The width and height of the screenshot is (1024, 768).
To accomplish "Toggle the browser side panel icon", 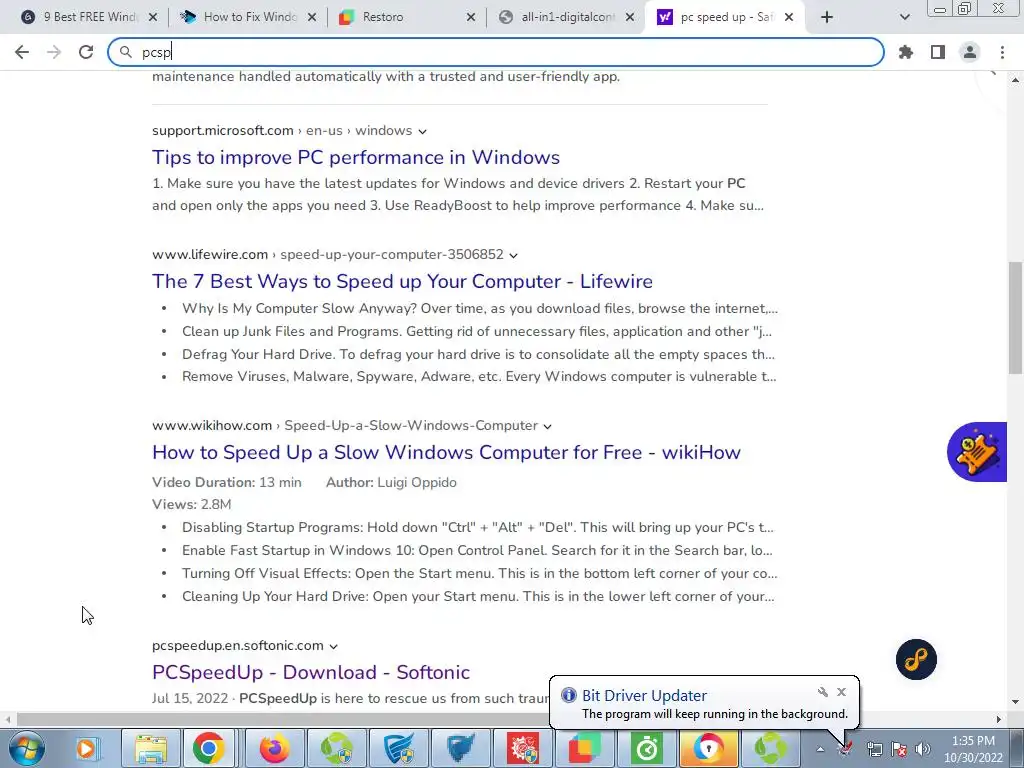I will (x=938, y=52).
